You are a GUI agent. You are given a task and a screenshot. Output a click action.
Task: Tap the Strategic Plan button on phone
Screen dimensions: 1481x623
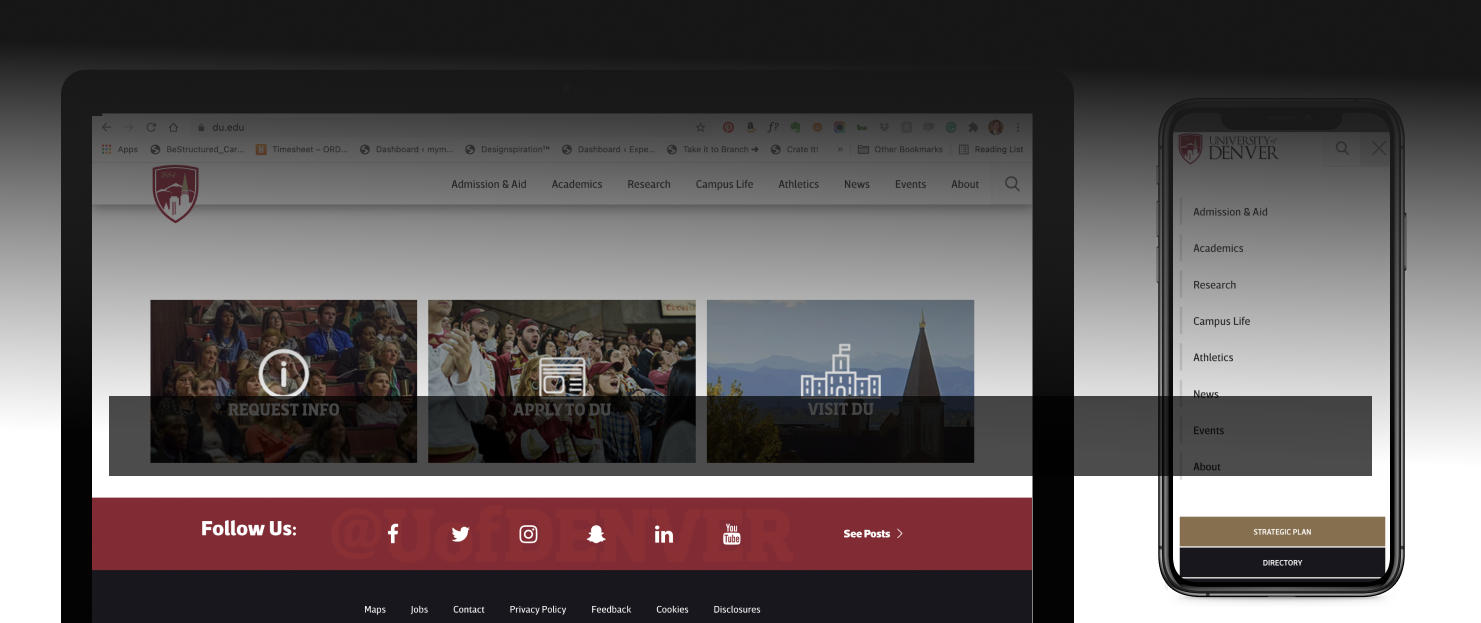click(x=1282, y=532)
